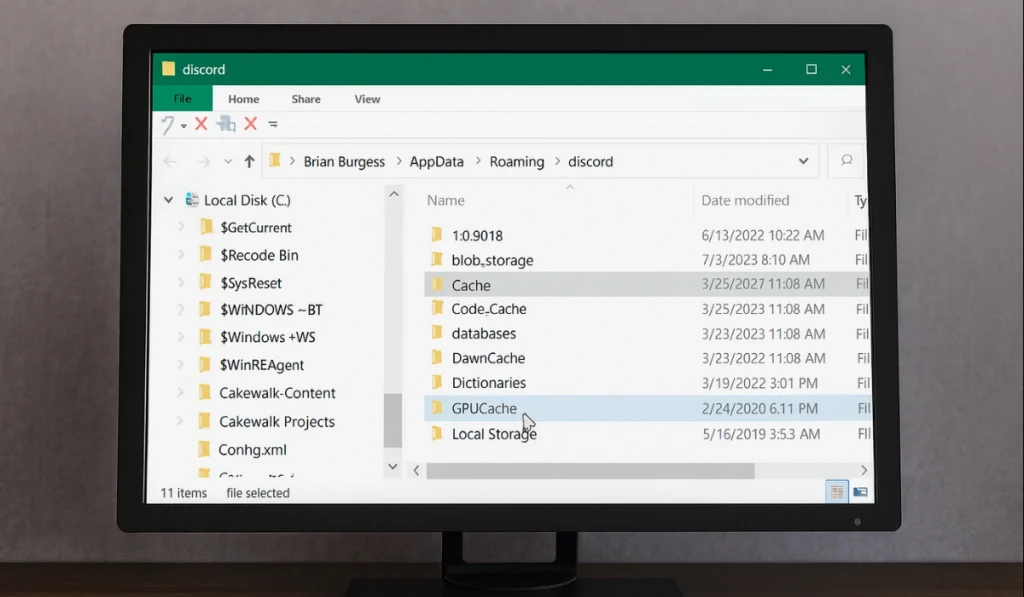This screenshot has width=1024, height=597.
Task: Open the View ribbon tab
Action: coord(367,99)
